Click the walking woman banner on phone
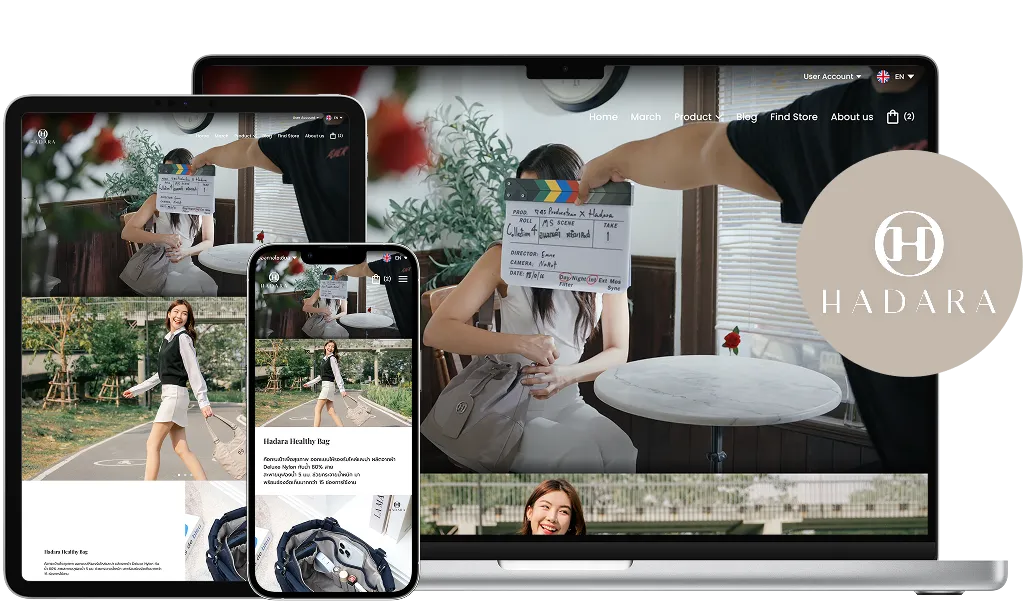1036x604 pixels. point(334,383)
